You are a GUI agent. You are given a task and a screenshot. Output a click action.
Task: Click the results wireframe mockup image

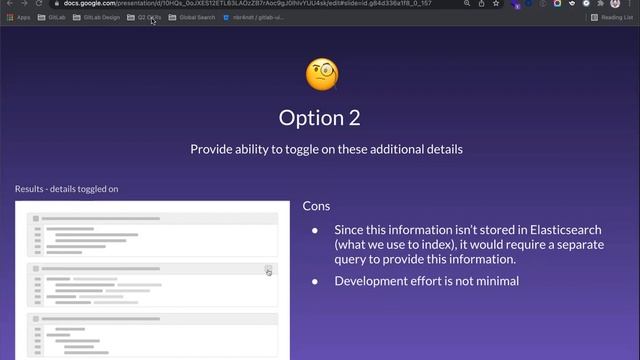(x=152, y=280)
